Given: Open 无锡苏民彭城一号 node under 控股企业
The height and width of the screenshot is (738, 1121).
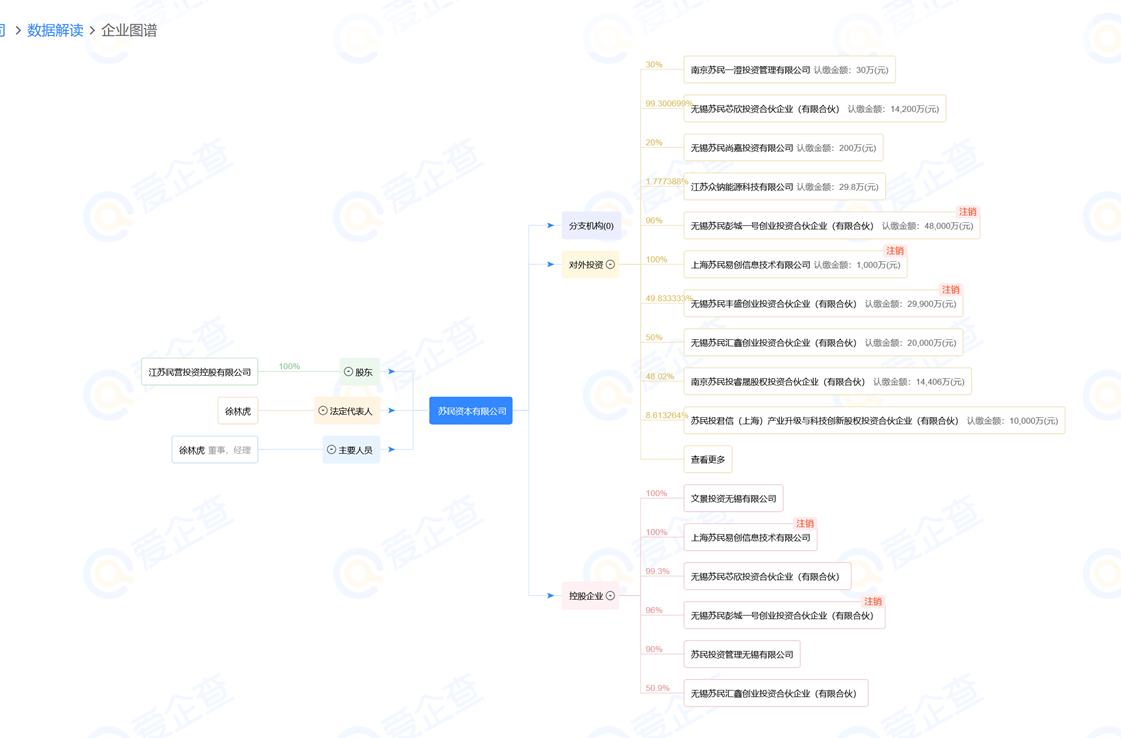Looking at the screenshot, I should (784, 616).
